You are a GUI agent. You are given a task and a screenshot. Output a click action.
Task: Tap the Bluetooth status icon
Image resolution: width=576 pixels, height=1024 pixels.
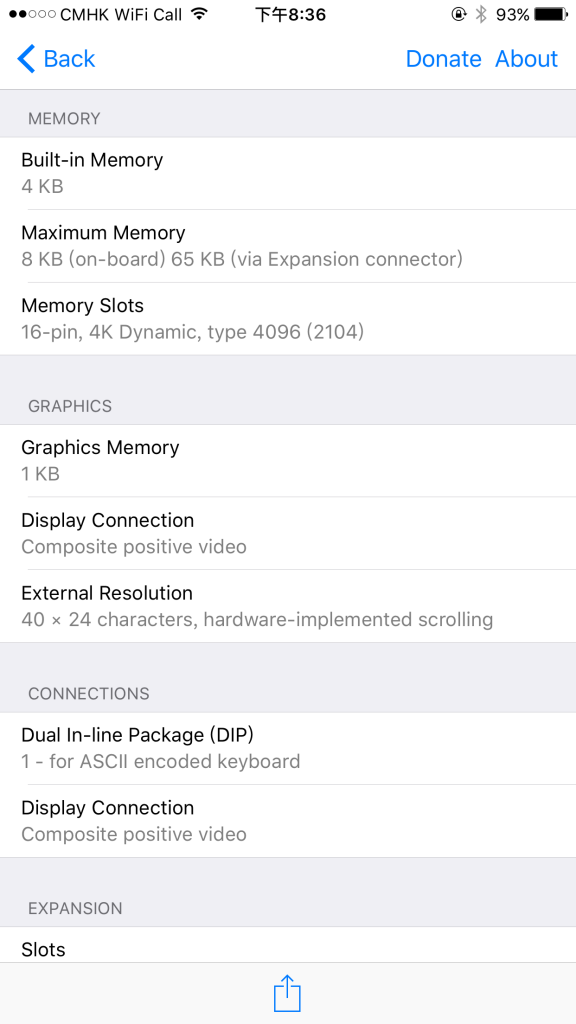(x=481, y=14)
